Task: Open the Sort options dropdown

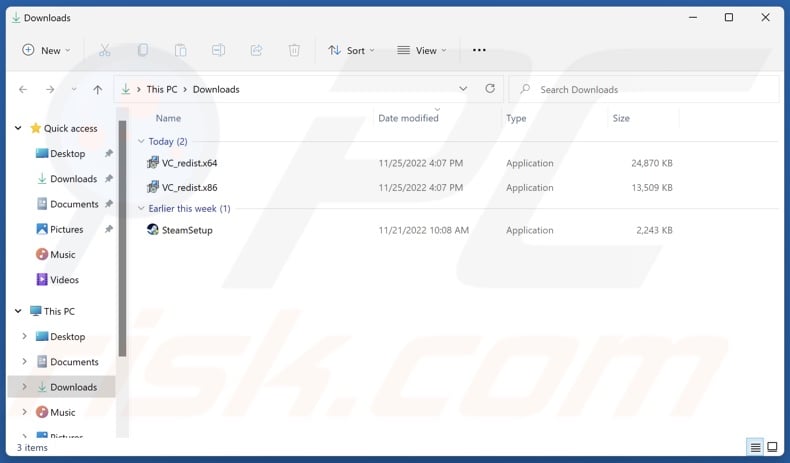Action: (x=351, y=50)
